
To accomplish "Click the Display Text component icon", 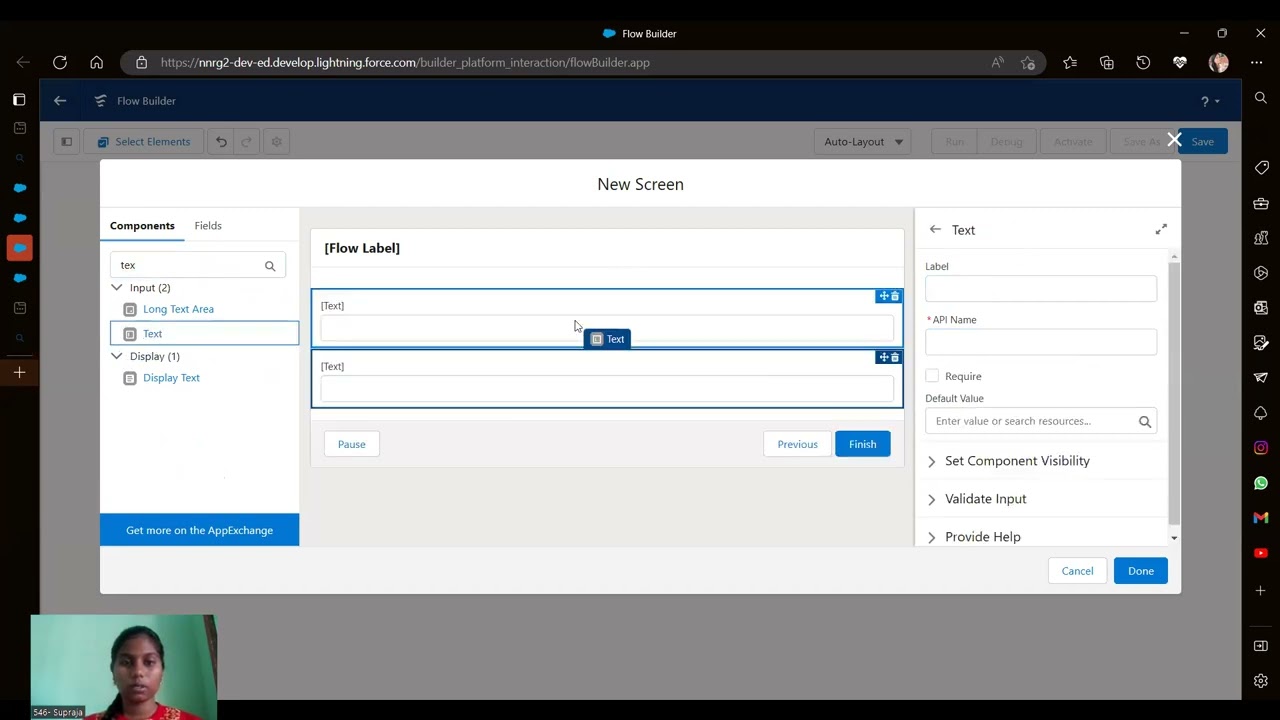I will pos(130,378).
